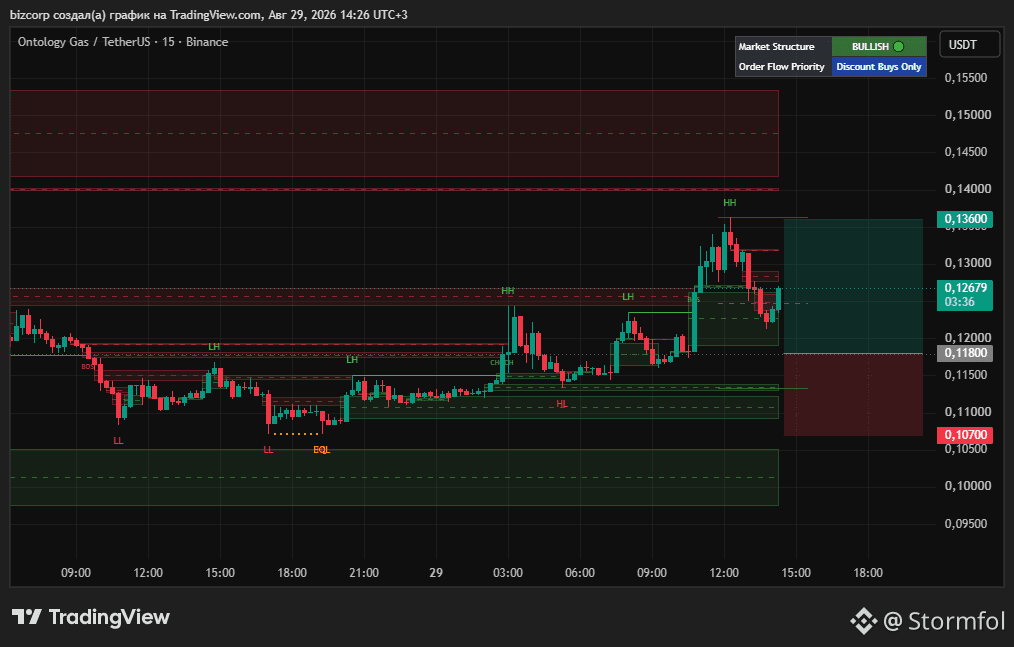
Task: Click the red 0,10700 stop-loss price label
Action: pyautogui.click(x=965, y=435)
